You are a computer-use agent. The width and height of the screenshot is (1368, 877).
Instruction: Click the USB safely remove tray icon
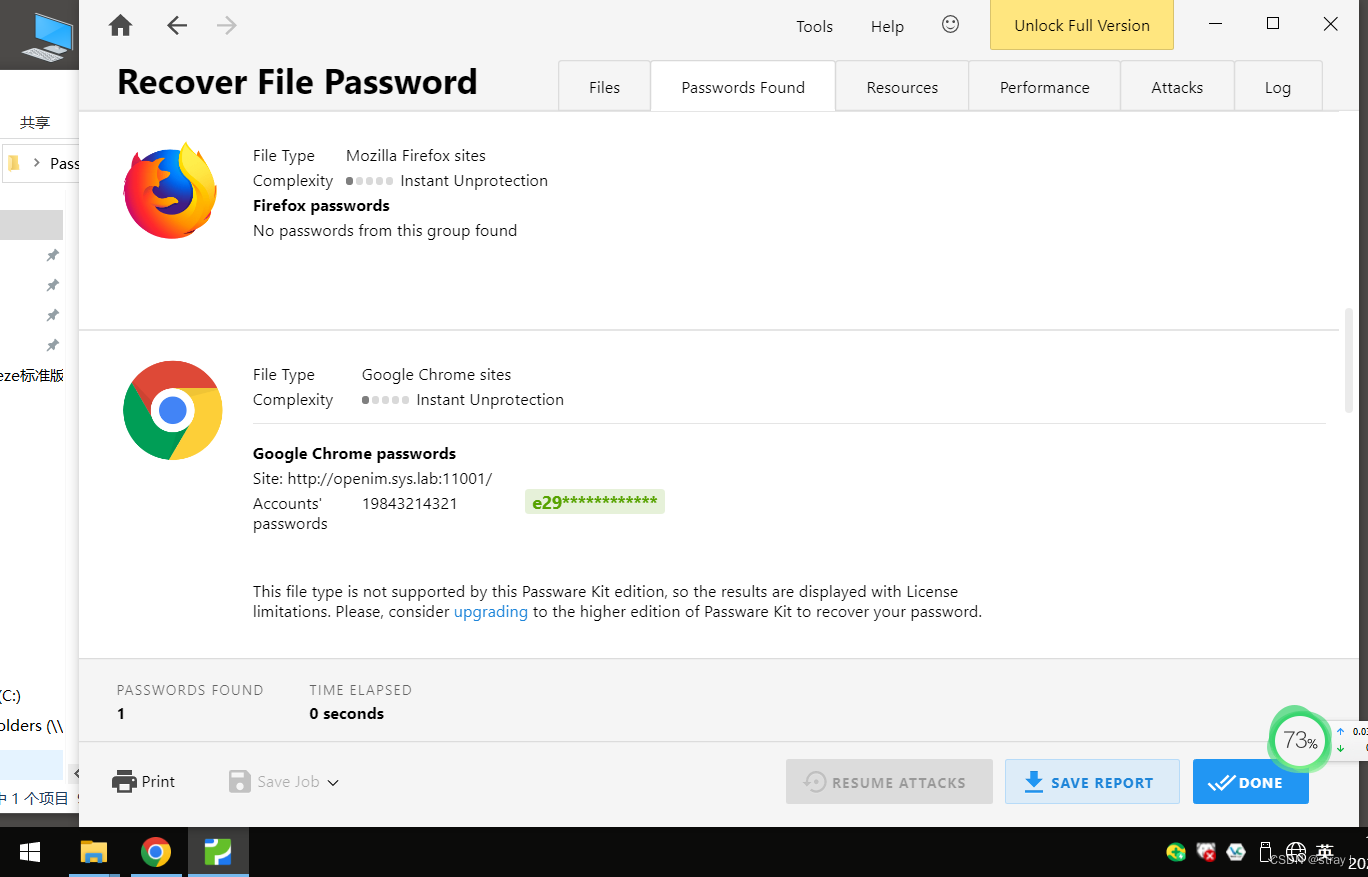(x=1265, y=852)
